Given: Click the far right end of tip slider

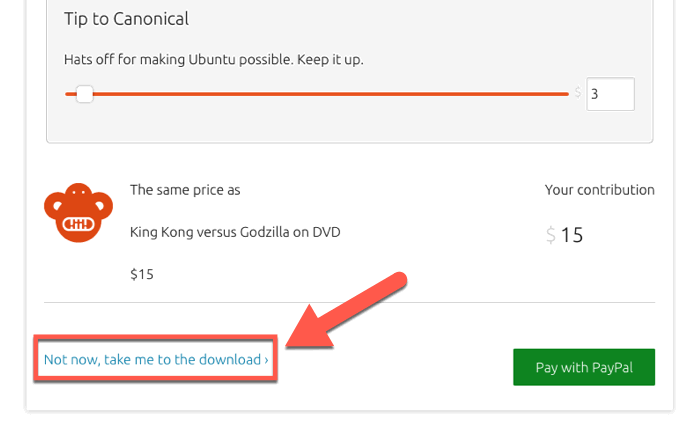Looking at the screenshot, I should [566, 94].
